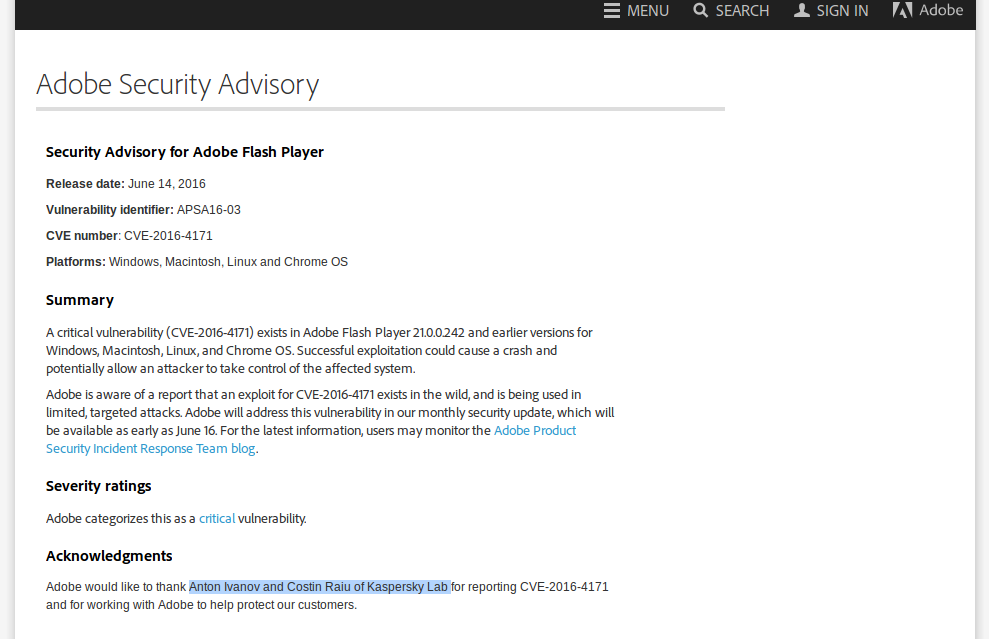Click the release date 'June 14, 2016'

pyautogui.click(x=167, y=184)
